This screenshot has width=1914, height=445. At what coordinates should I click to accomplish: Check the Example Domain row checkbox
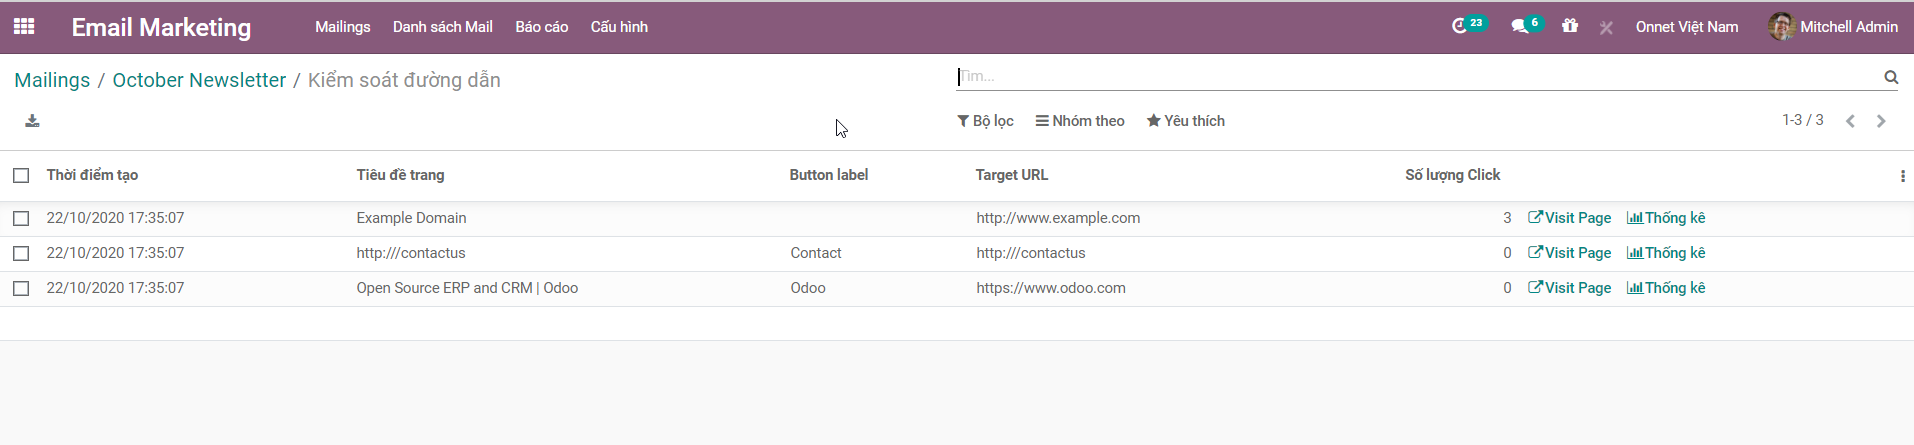(21, 218)
